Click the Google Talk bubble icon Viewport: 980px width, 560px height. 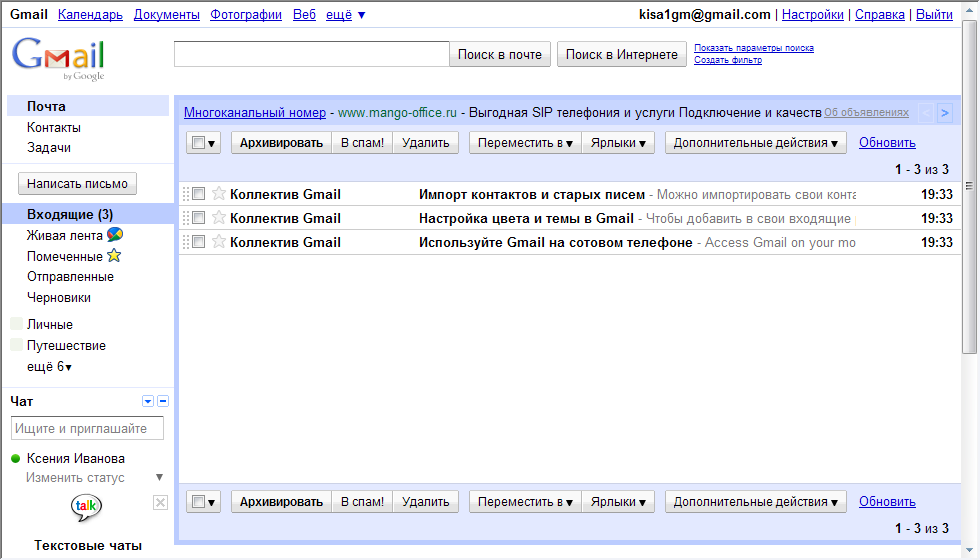(x=86, y=507)
